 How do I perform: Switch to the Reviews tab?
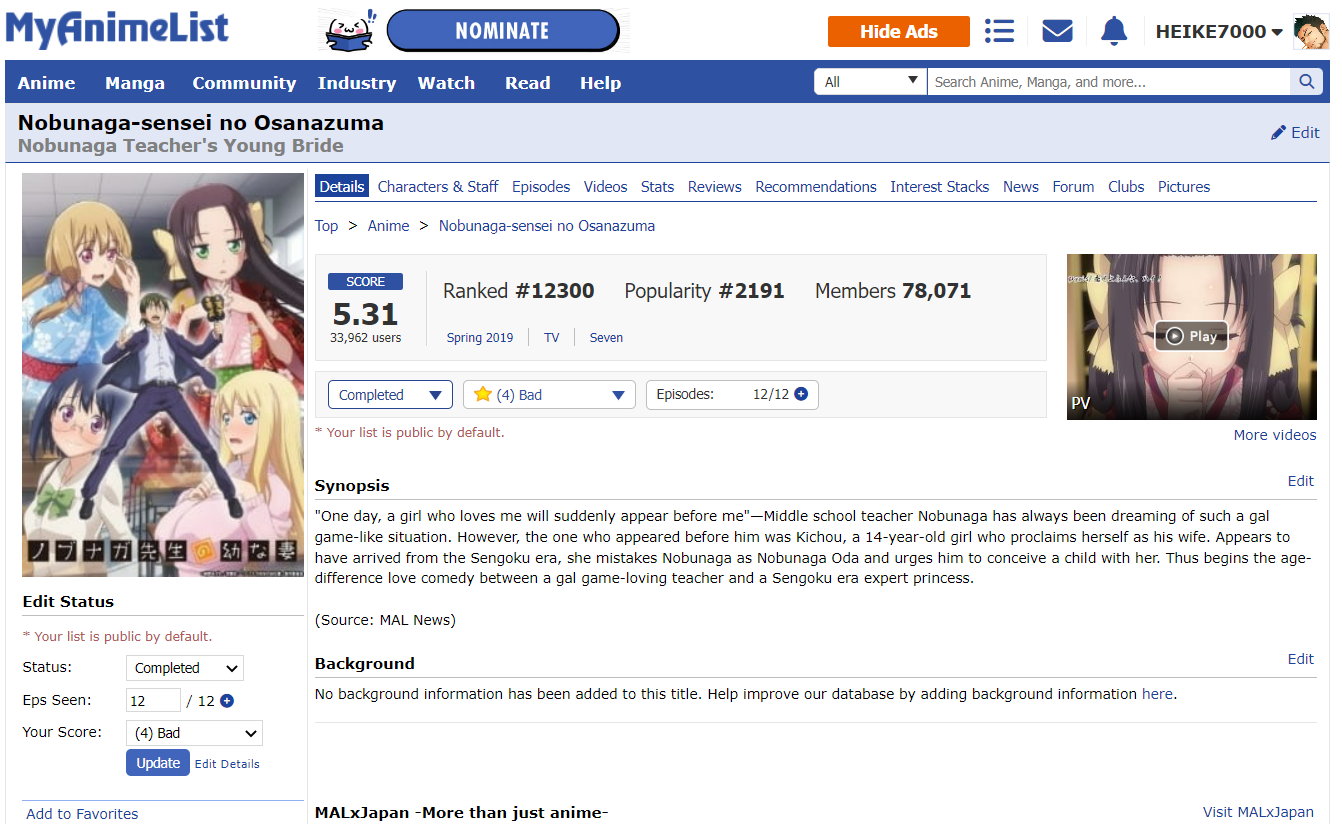pyautogui.click(x=715, y=187)
